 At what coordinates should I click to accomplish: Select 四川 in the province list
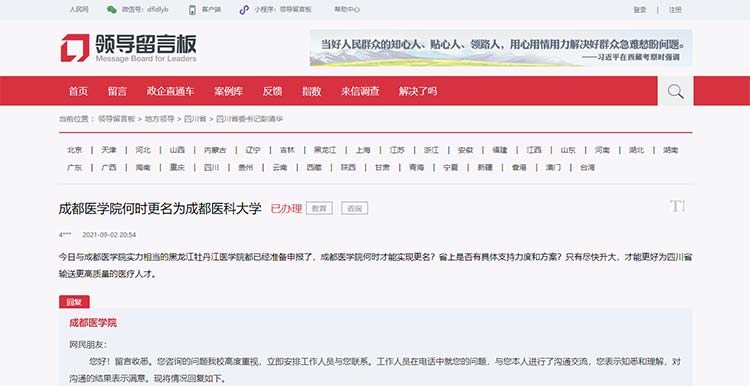point(211,167)
